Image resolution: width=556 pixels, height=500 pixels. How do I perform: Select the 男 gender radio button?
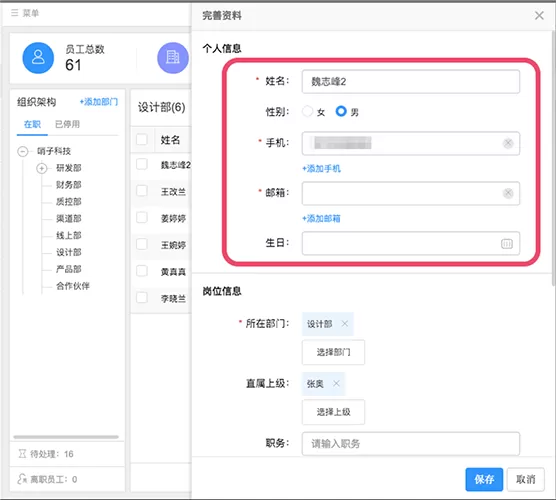(x=341, y=111)
